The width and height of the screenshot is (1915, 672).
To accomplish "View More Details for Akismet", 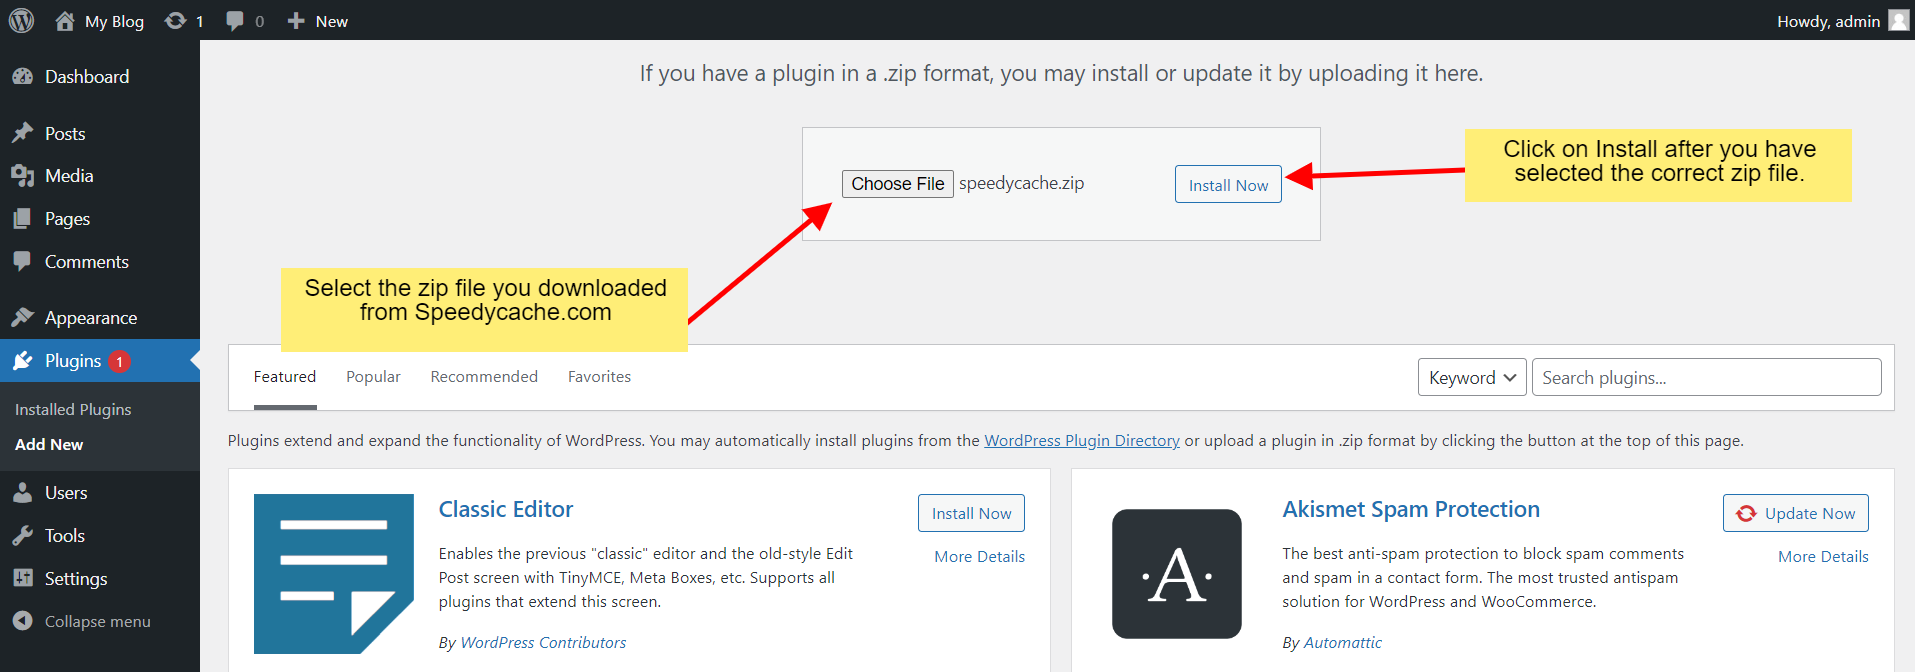I will point(1823,557).
